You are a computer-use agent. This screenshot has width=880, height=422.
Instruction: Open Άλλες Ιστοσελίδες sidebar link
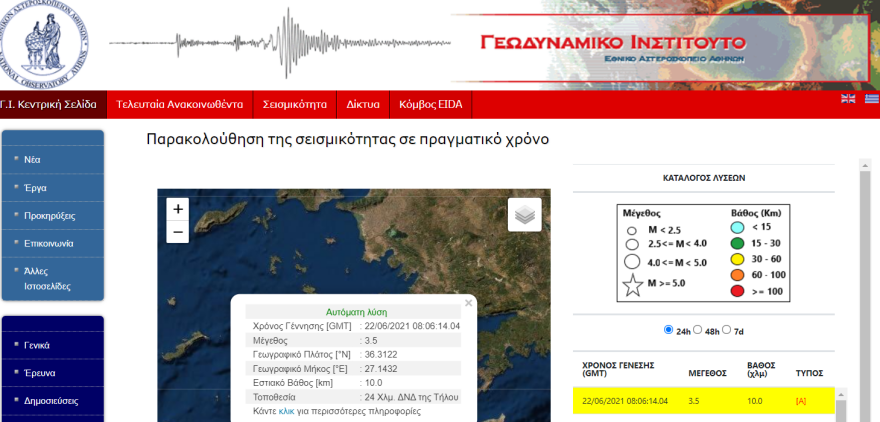coord(47,278)
